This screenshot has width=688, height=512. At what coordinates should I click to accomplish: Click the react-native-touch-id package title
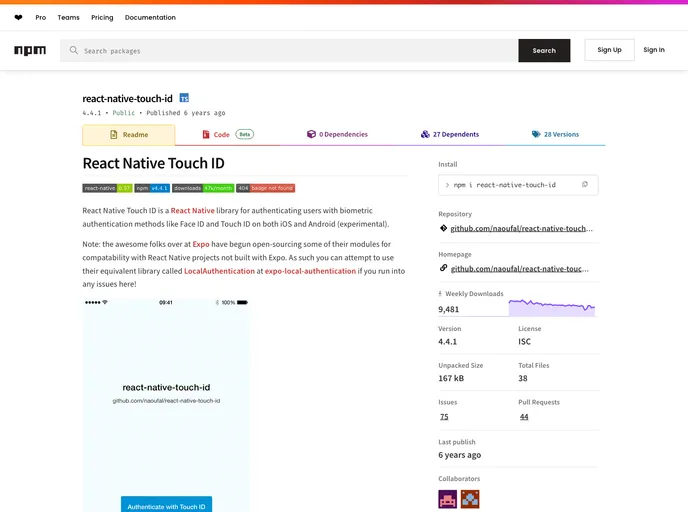pyautogui.click(x=128, y=99)
